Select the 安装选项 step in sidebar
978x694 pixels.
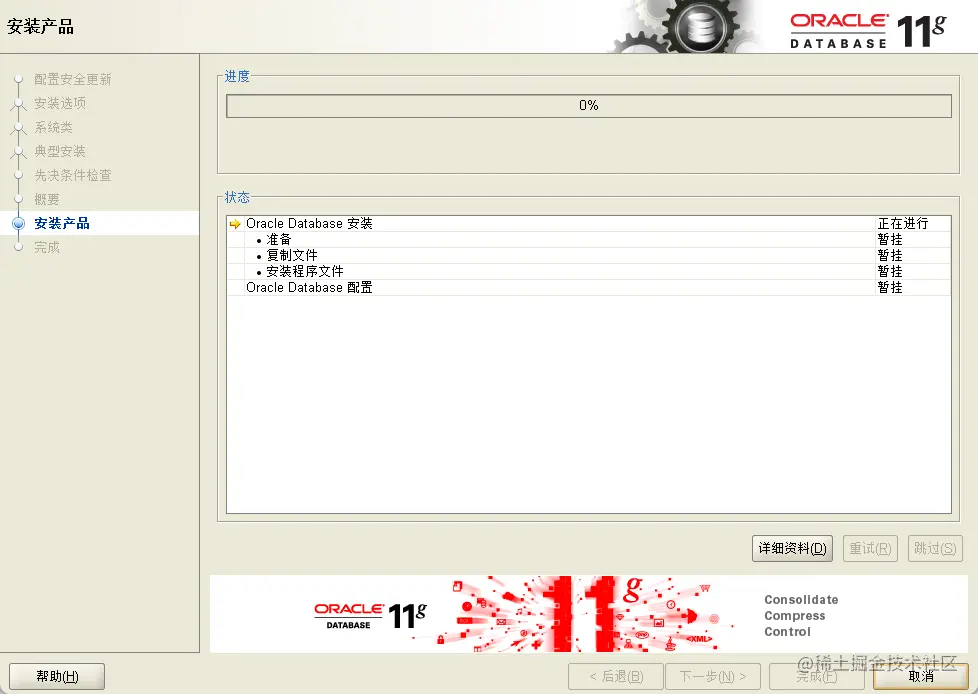pyautogui.click(x=60, y=103)
